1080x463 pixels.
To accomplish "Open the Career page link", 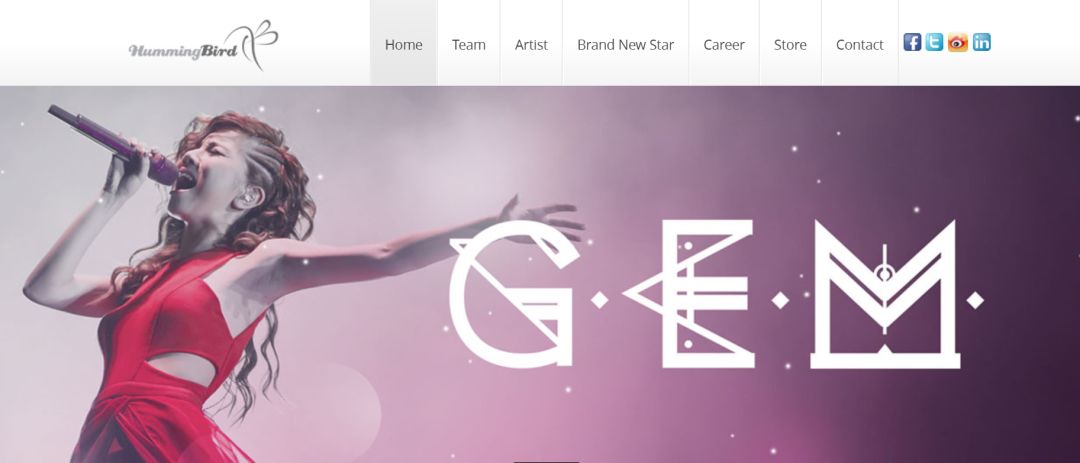I will pos(724,43).
